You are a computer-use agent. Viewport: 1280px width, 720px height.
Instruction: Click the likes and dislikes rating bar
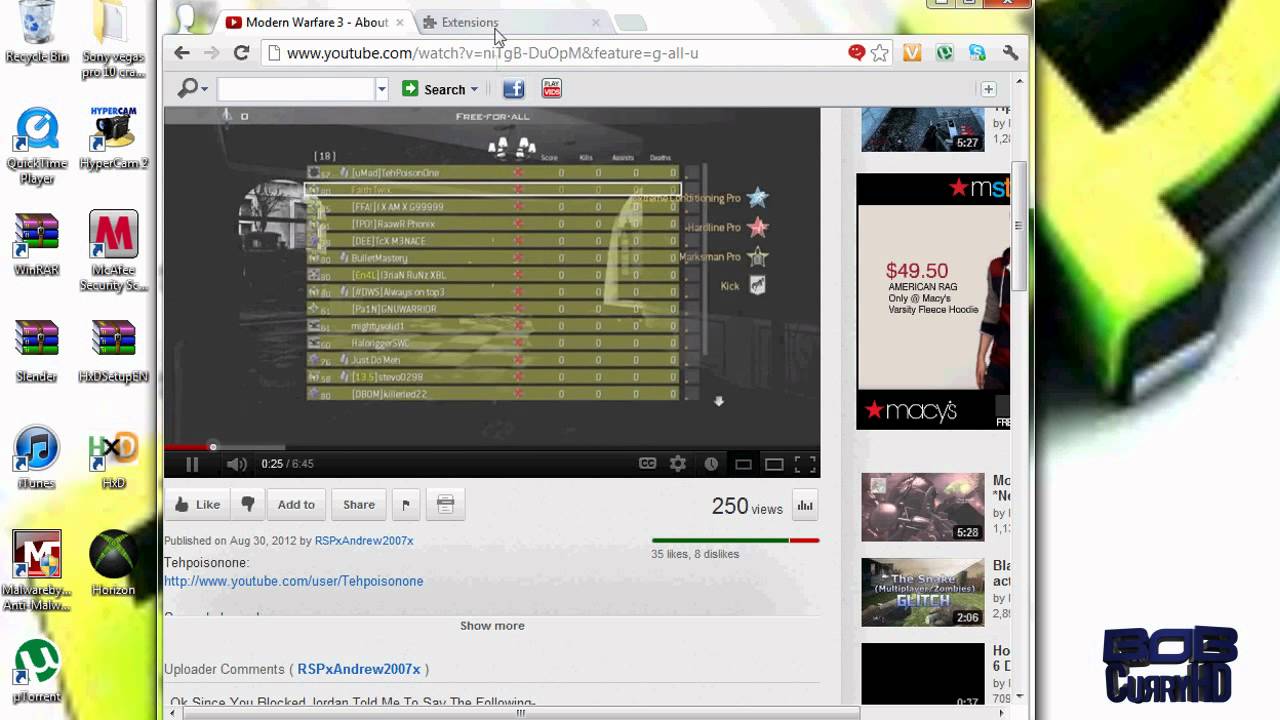735,541
